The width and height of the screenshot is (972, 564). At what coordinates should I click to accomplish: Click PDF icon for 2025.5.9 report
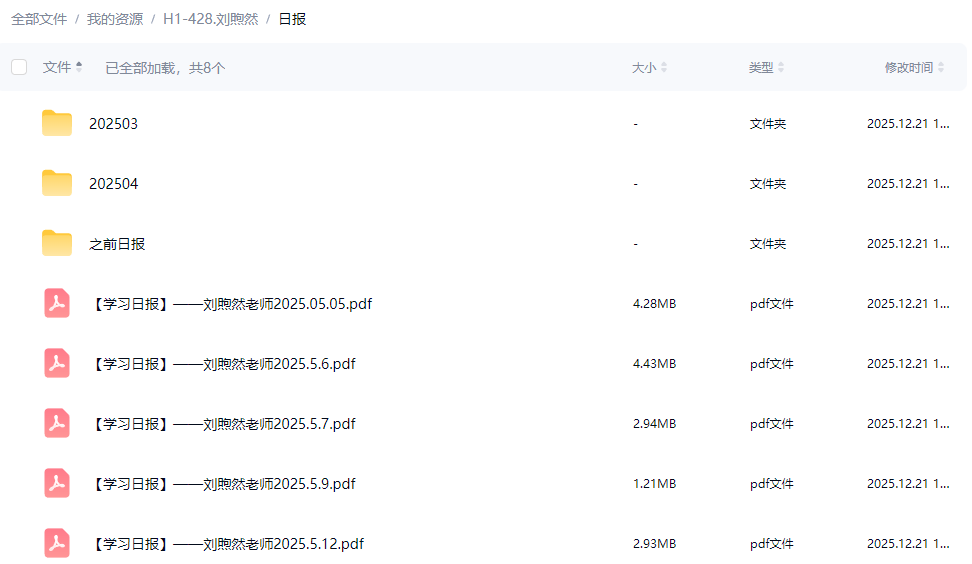57,484
